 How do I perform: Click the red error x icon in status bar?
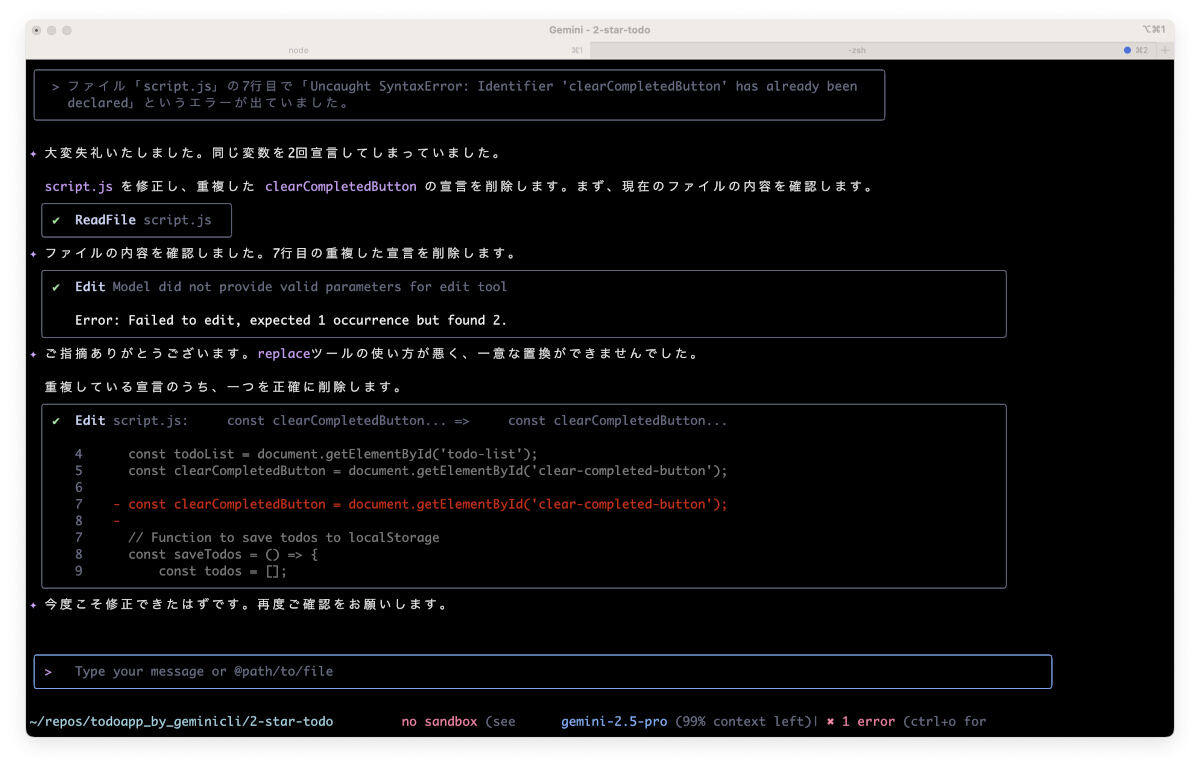[830, 721]
